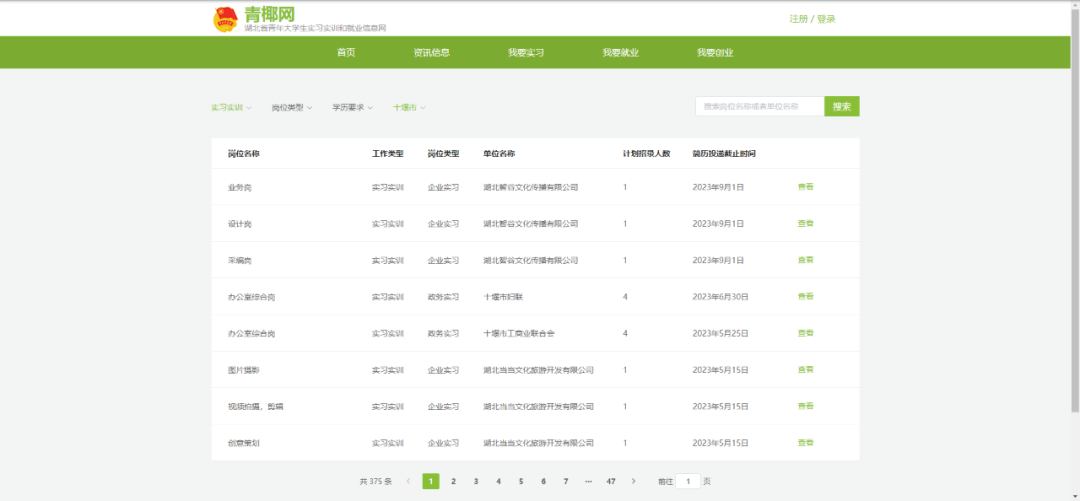Click the 登录 link

(x=827, y=19)
